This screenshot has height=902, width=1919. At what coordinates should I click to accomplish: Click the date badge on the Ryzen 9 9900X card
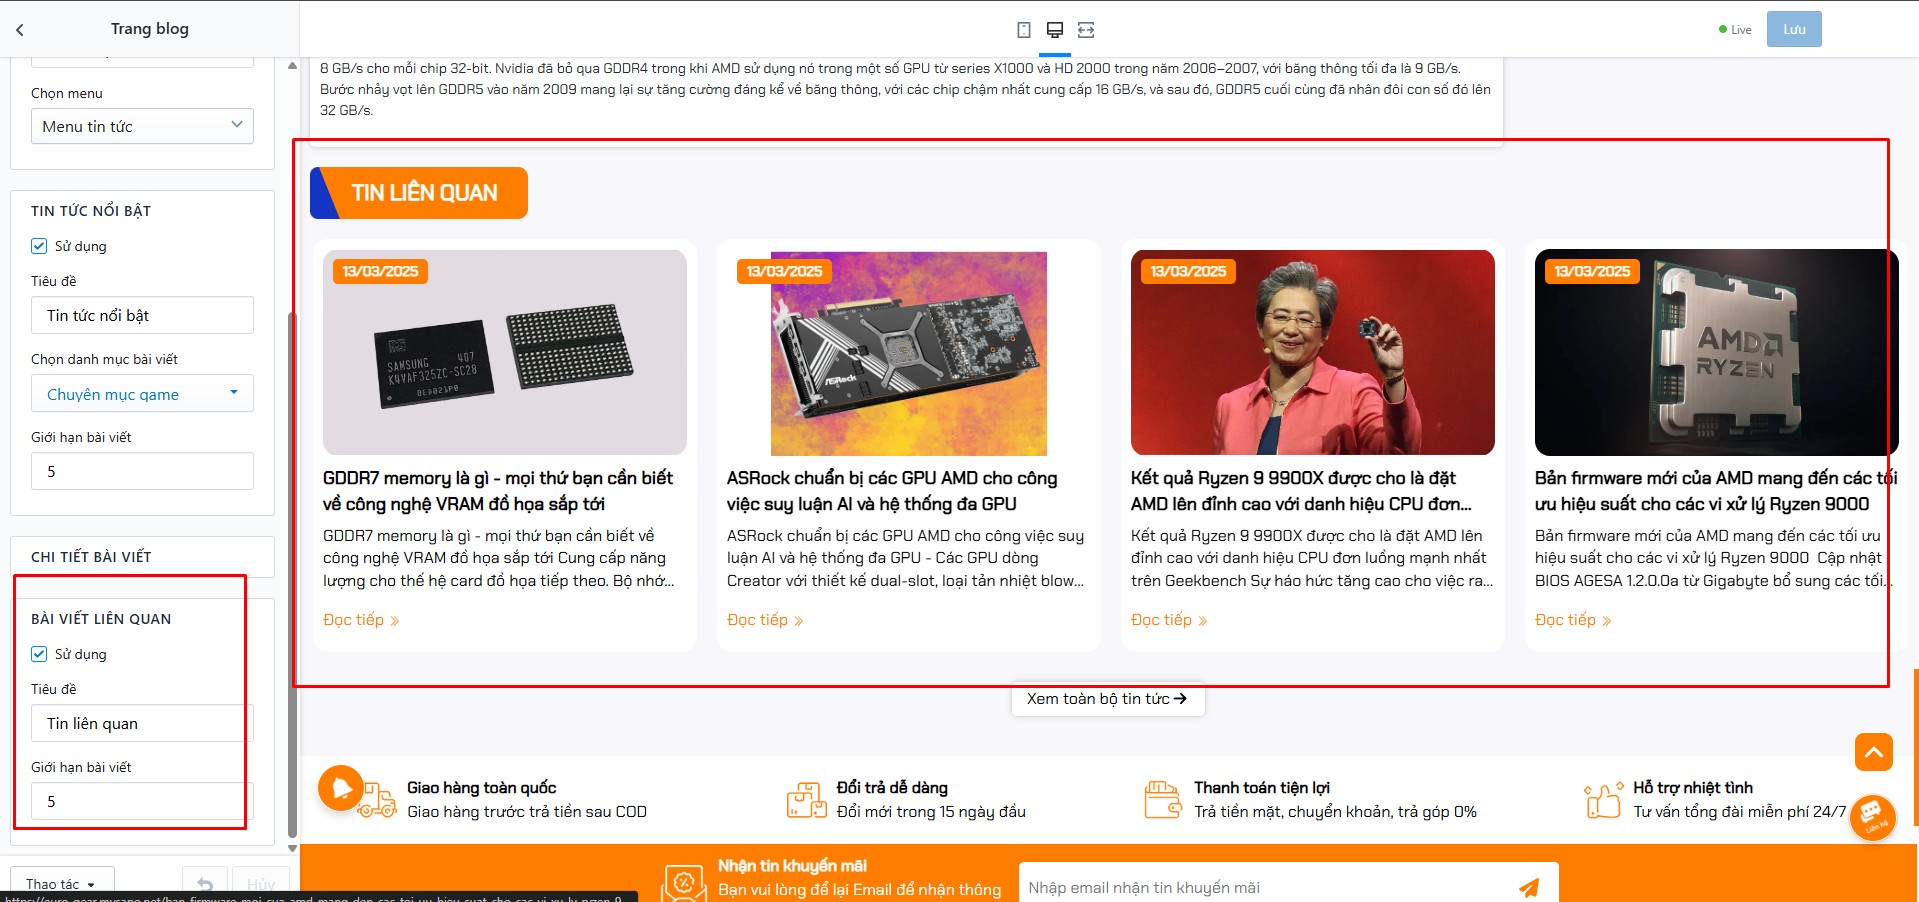click(x=1189, y=271)
